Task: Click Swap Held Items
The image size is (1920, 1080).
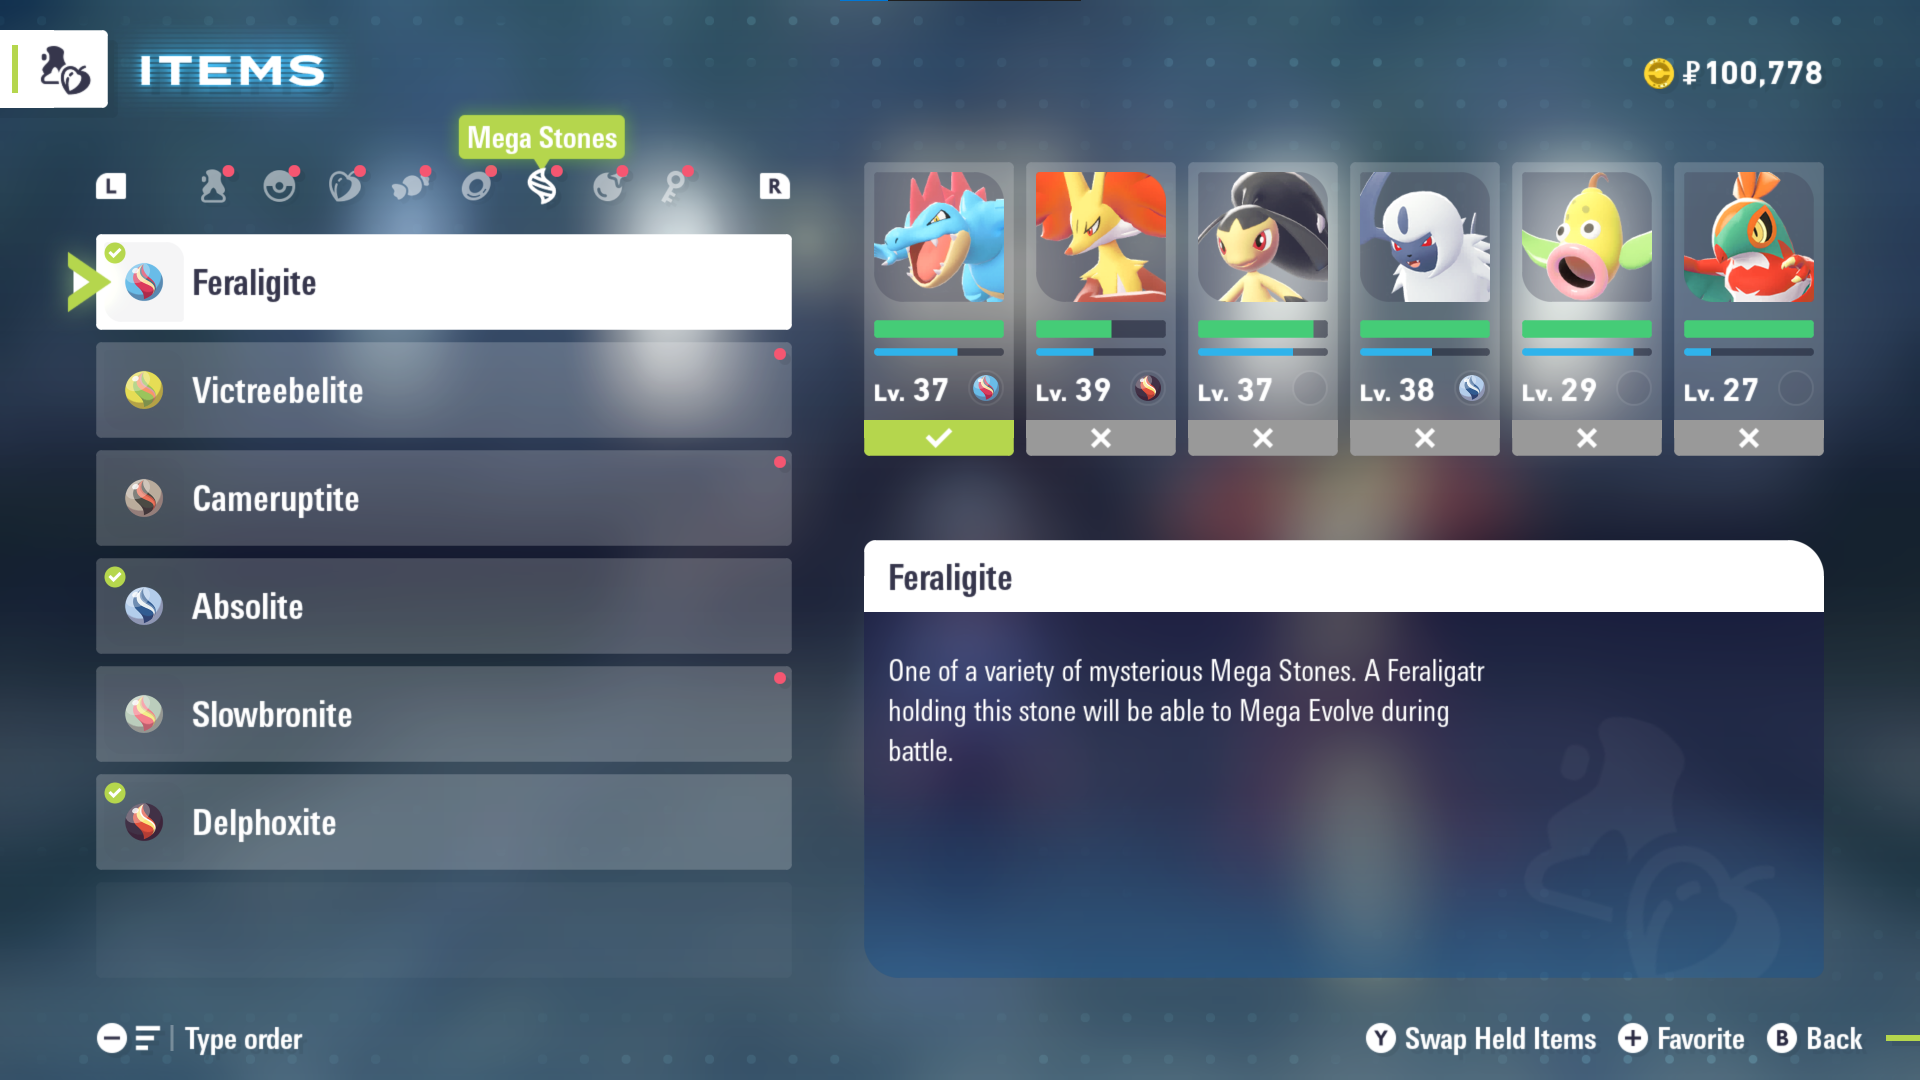Action: coord(1481,1039)
